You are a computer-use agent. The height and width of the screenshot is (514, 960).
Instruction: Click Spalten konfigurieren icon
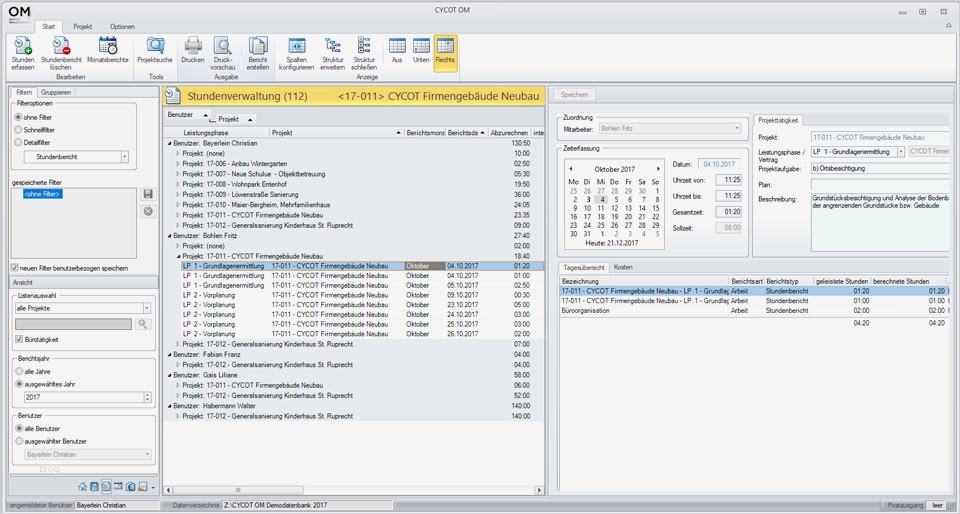click(296, 46)
